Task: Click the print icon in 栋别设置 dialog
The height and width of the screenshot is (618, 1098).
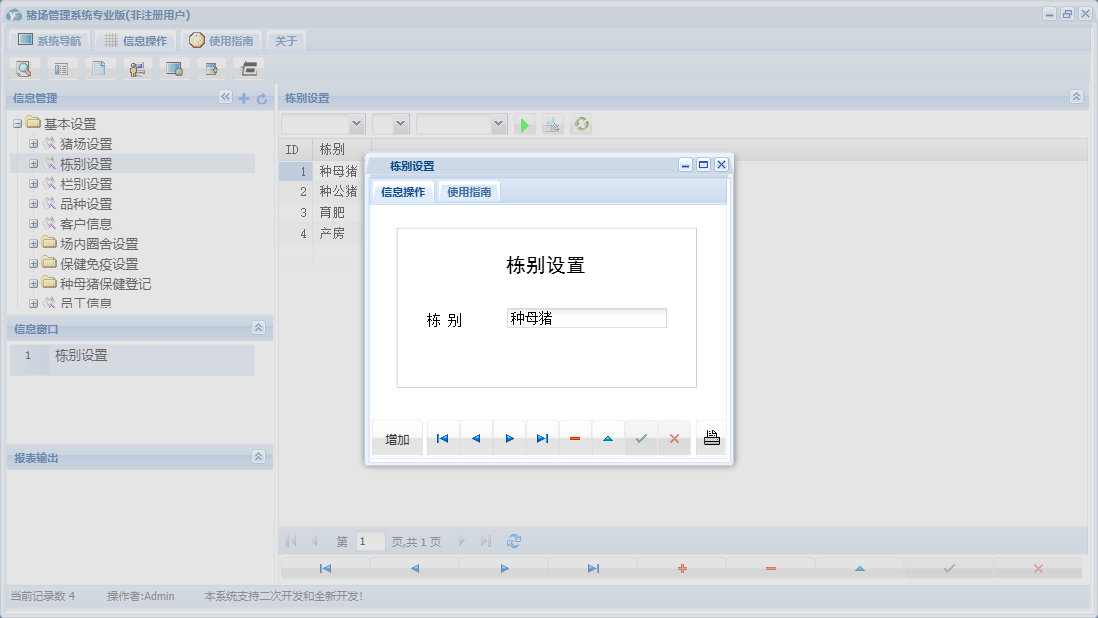Action: click(x=711, y=438)
